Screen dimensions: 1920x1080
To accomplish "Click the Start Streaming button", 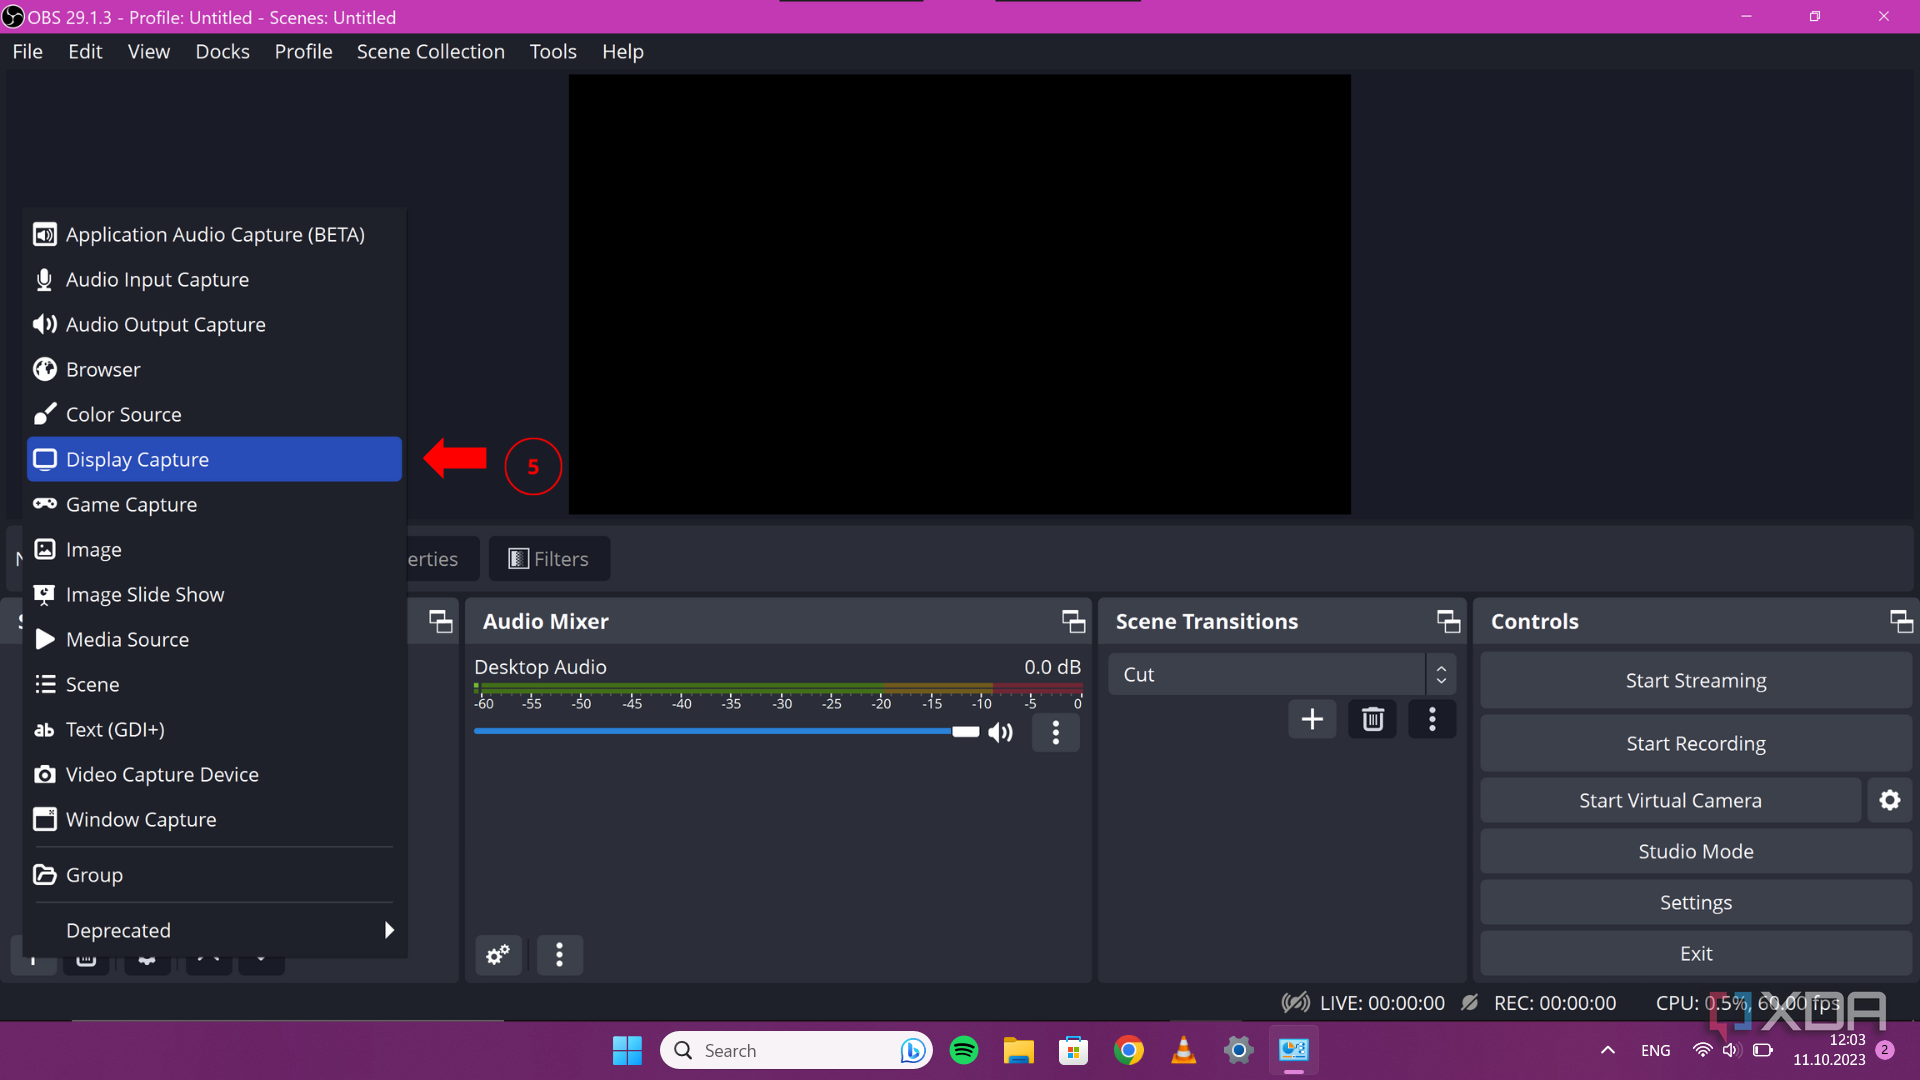I will (x=1695, y=680).
